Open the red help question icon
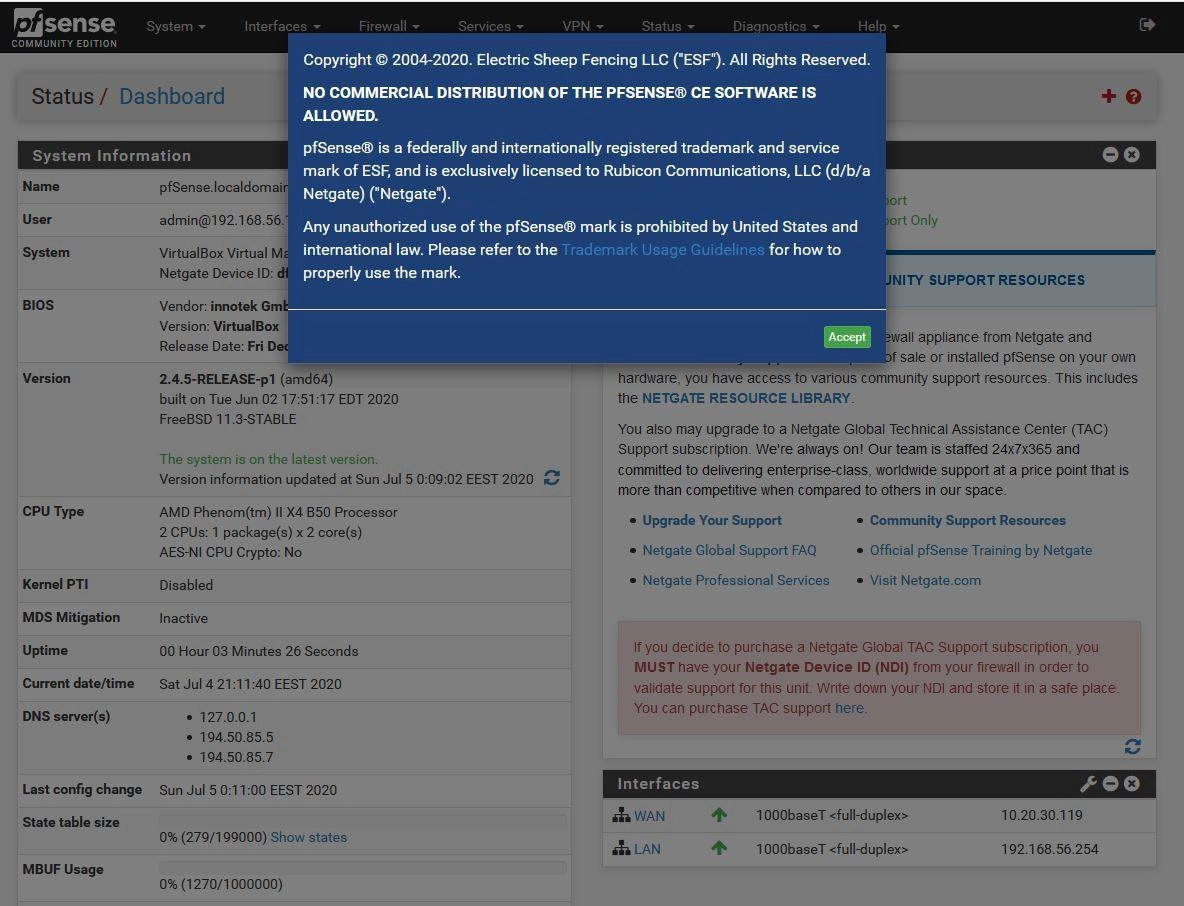This screenshot has height=906, width=1184. click(x=1133, y=96)
